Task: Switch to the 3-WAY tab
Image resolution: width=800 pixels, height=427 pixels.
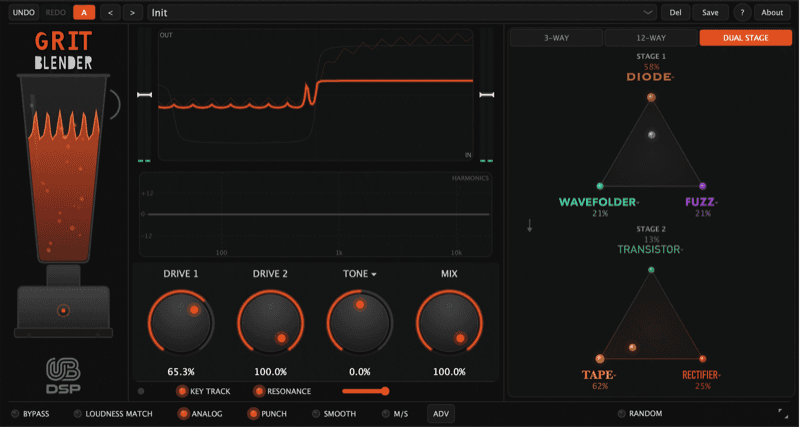Action: (x=556, y=38)
